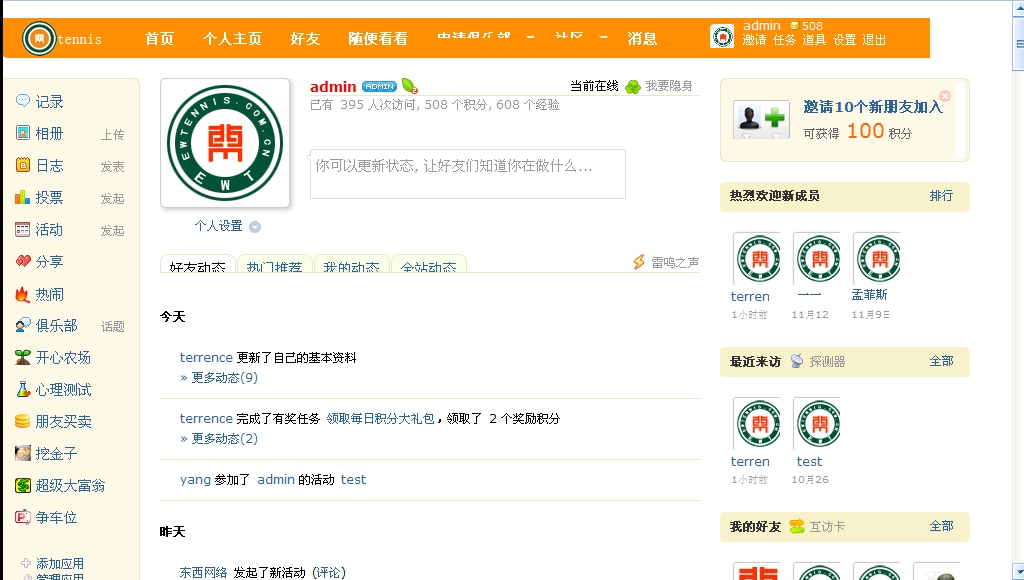Screen dimensions: 1024x580
Task: Open the 分享 share app
Action: pos(49,262)
